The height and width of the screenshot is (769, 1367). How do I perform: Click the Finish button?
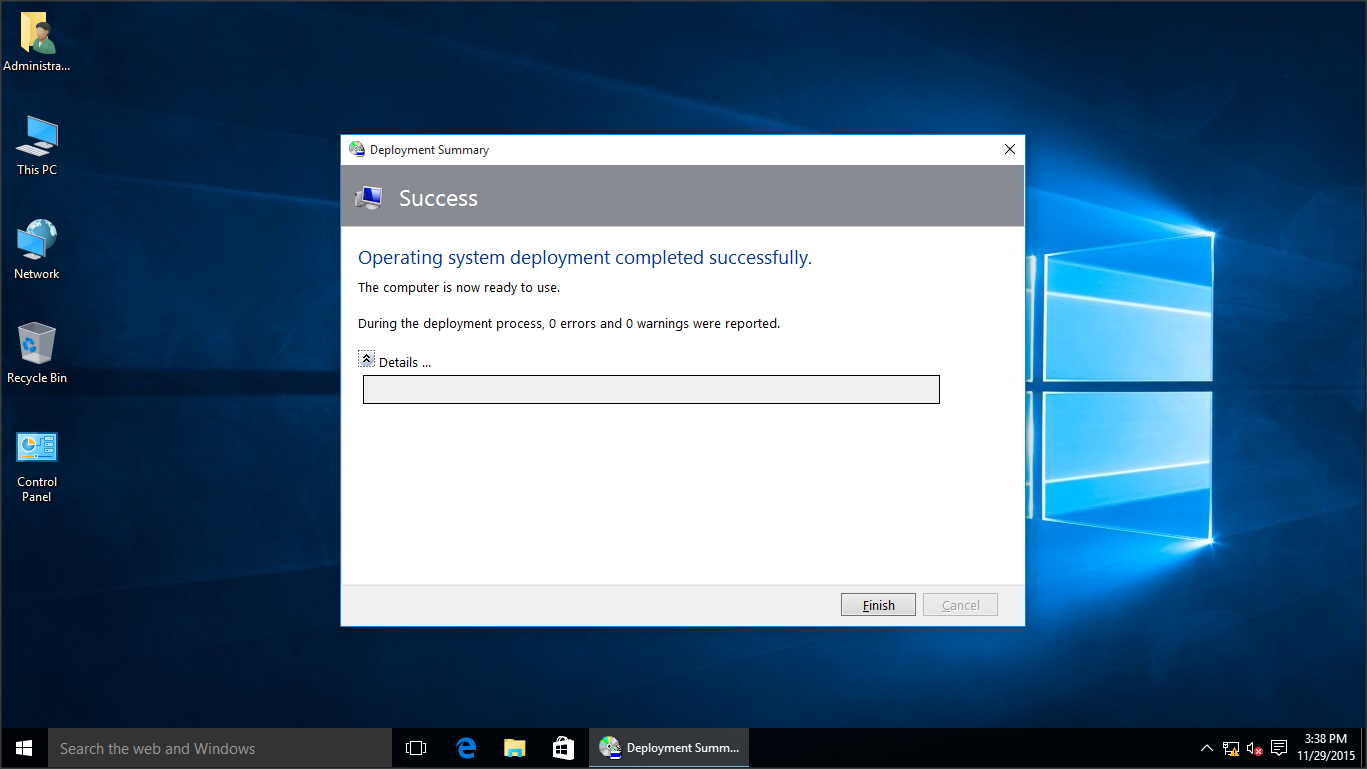coord(878,605)
